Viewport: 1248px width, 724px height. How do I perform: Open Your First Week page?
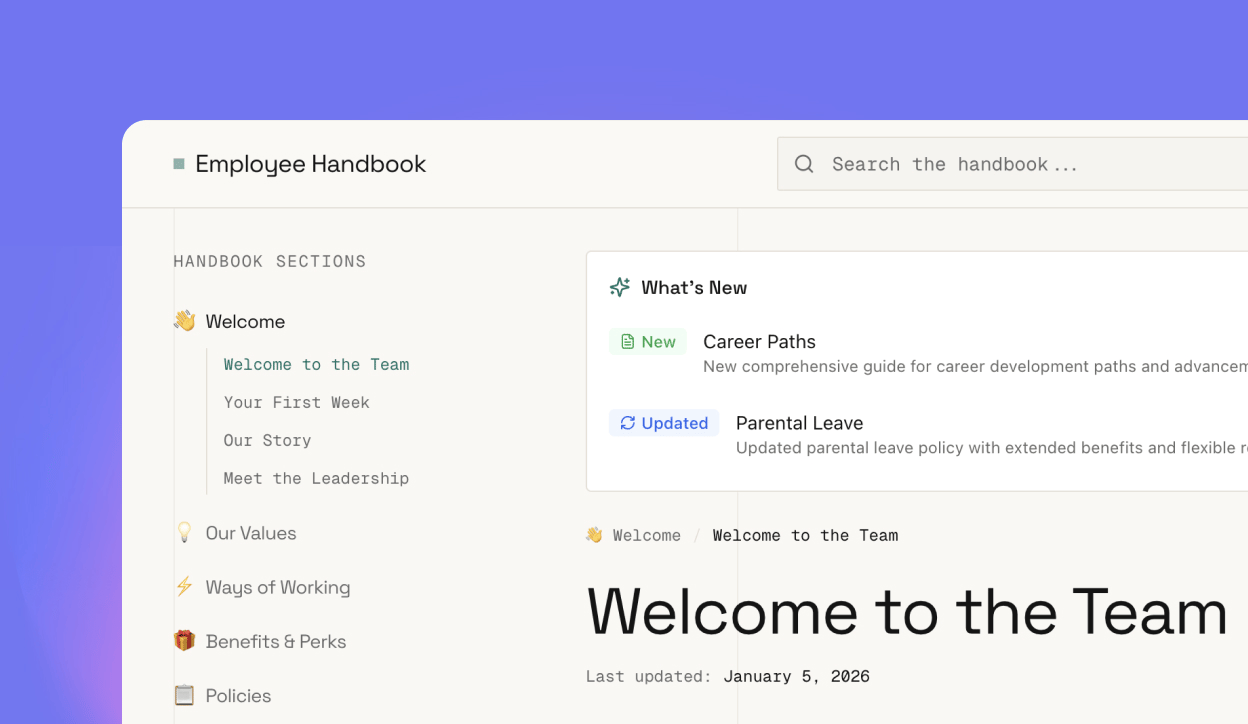(x=296, y=402)
